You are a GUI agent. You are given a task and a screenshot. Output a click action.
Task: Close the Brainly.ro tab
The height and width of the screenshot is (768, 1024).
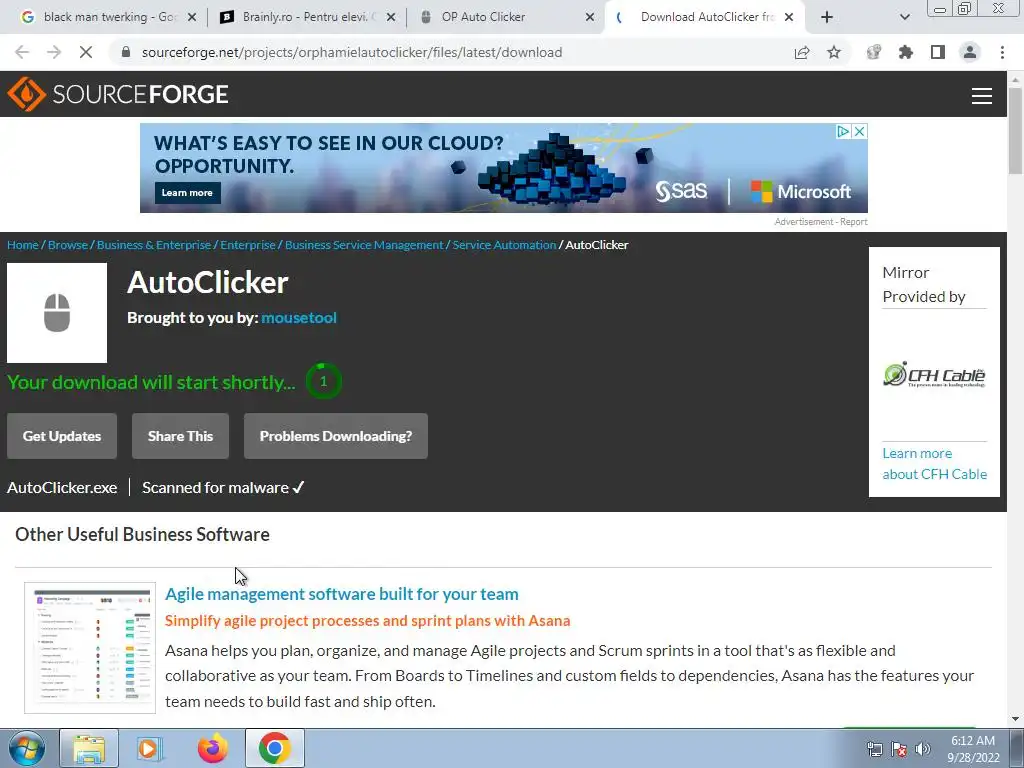click(x=391, y=18)
